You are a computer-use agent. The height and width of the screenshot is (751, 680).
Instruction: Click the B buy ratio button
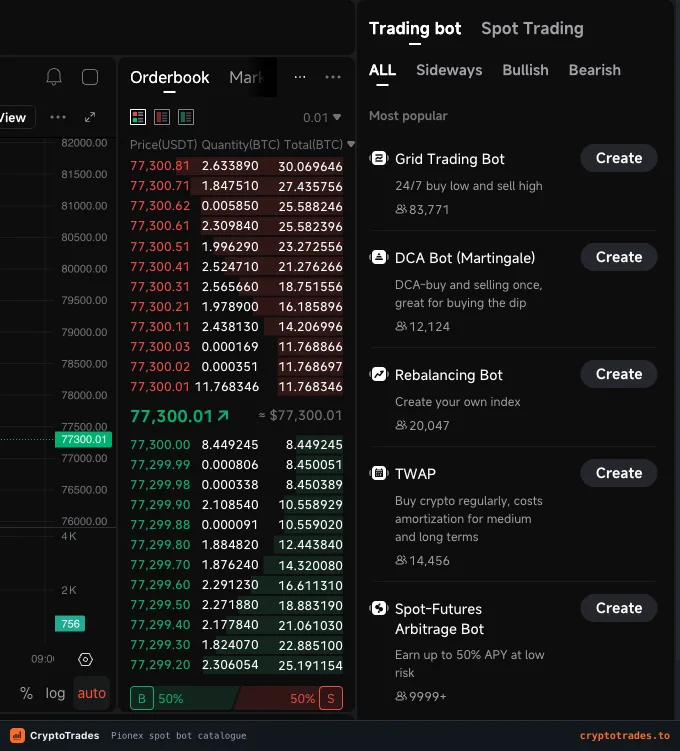pos(142,698)
